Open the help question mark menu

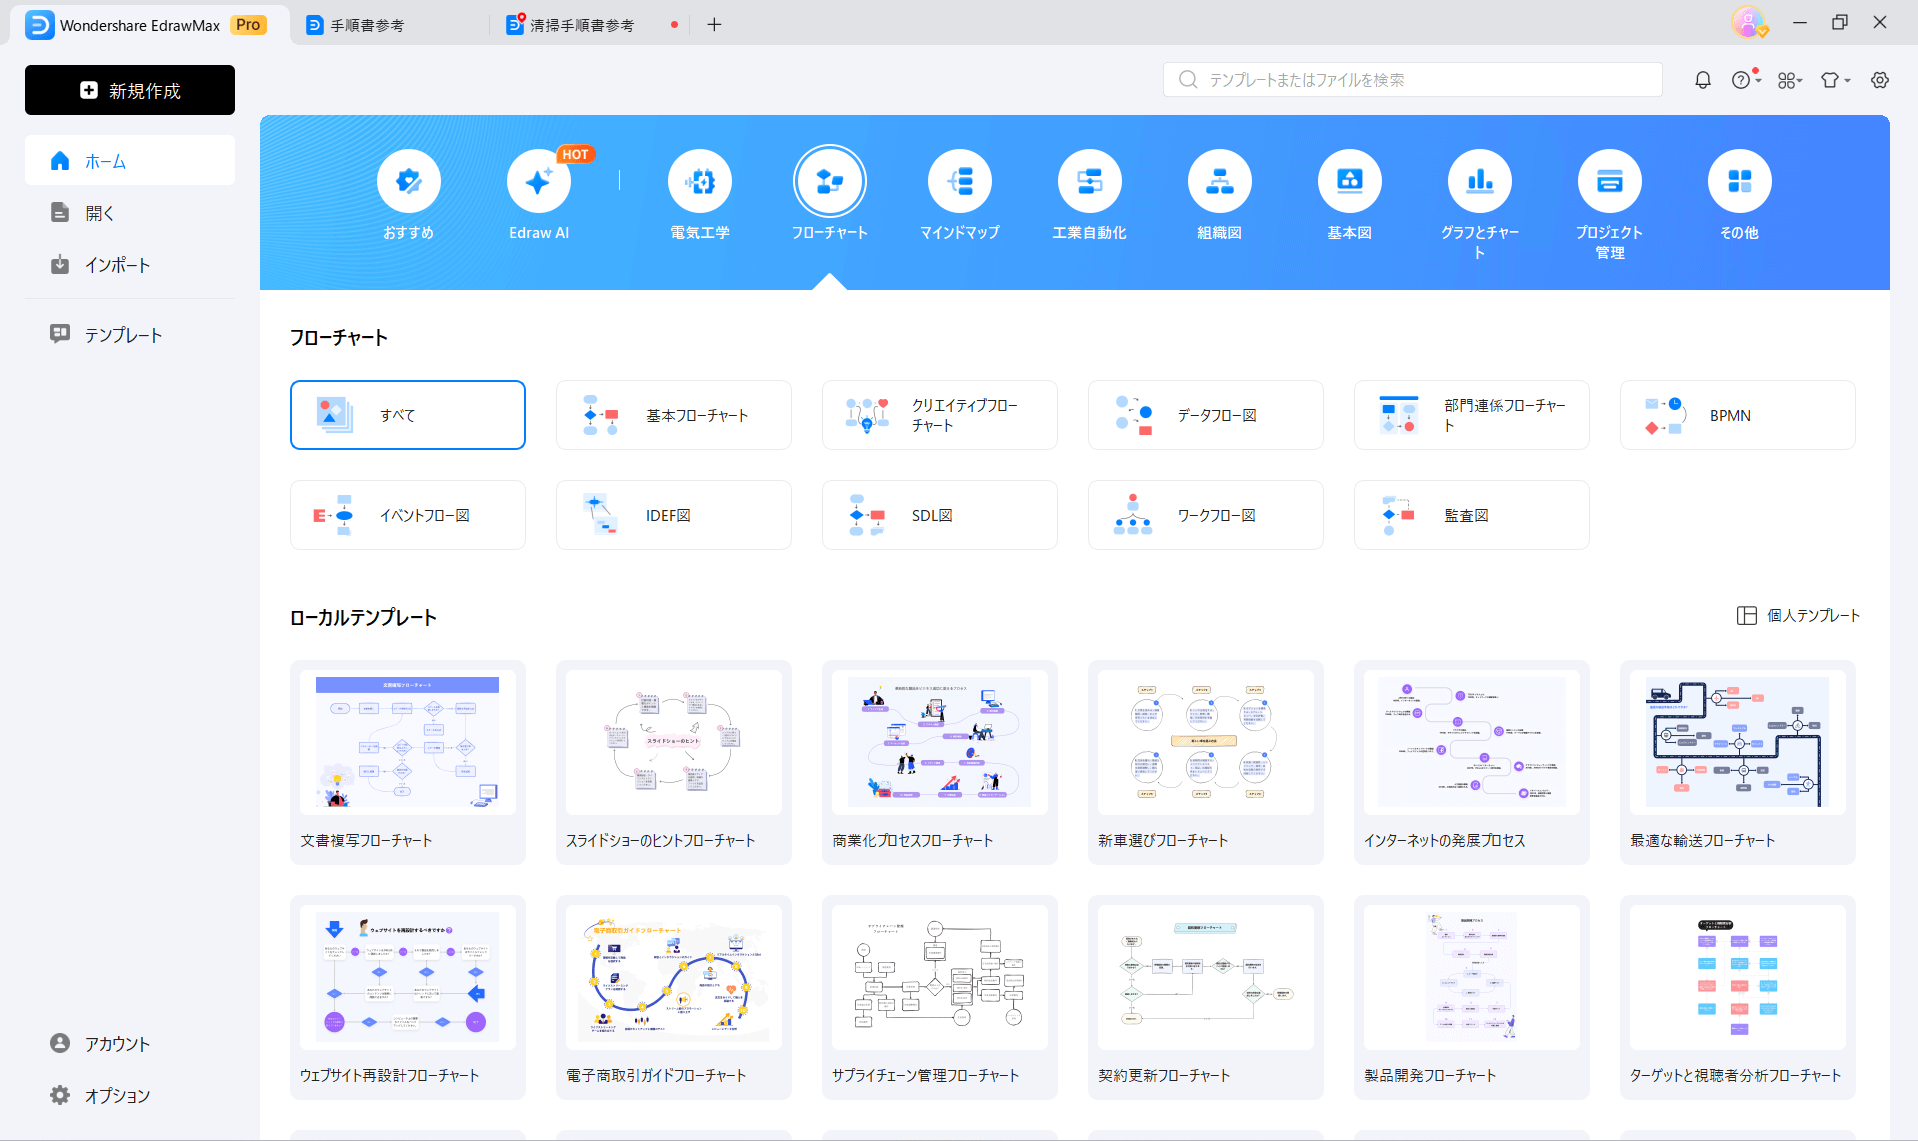(x=1745, y=80)
